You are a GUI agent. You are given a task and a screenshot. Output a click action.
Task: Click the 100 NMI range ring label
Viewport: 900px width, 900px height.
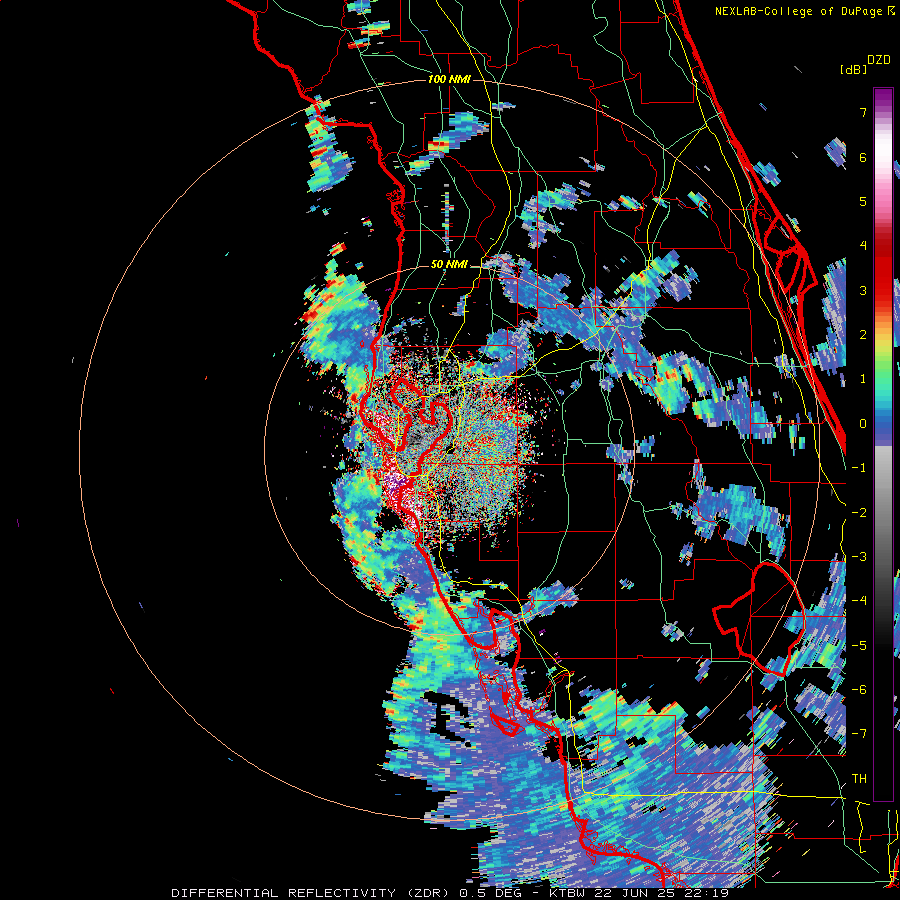point(449,79)
